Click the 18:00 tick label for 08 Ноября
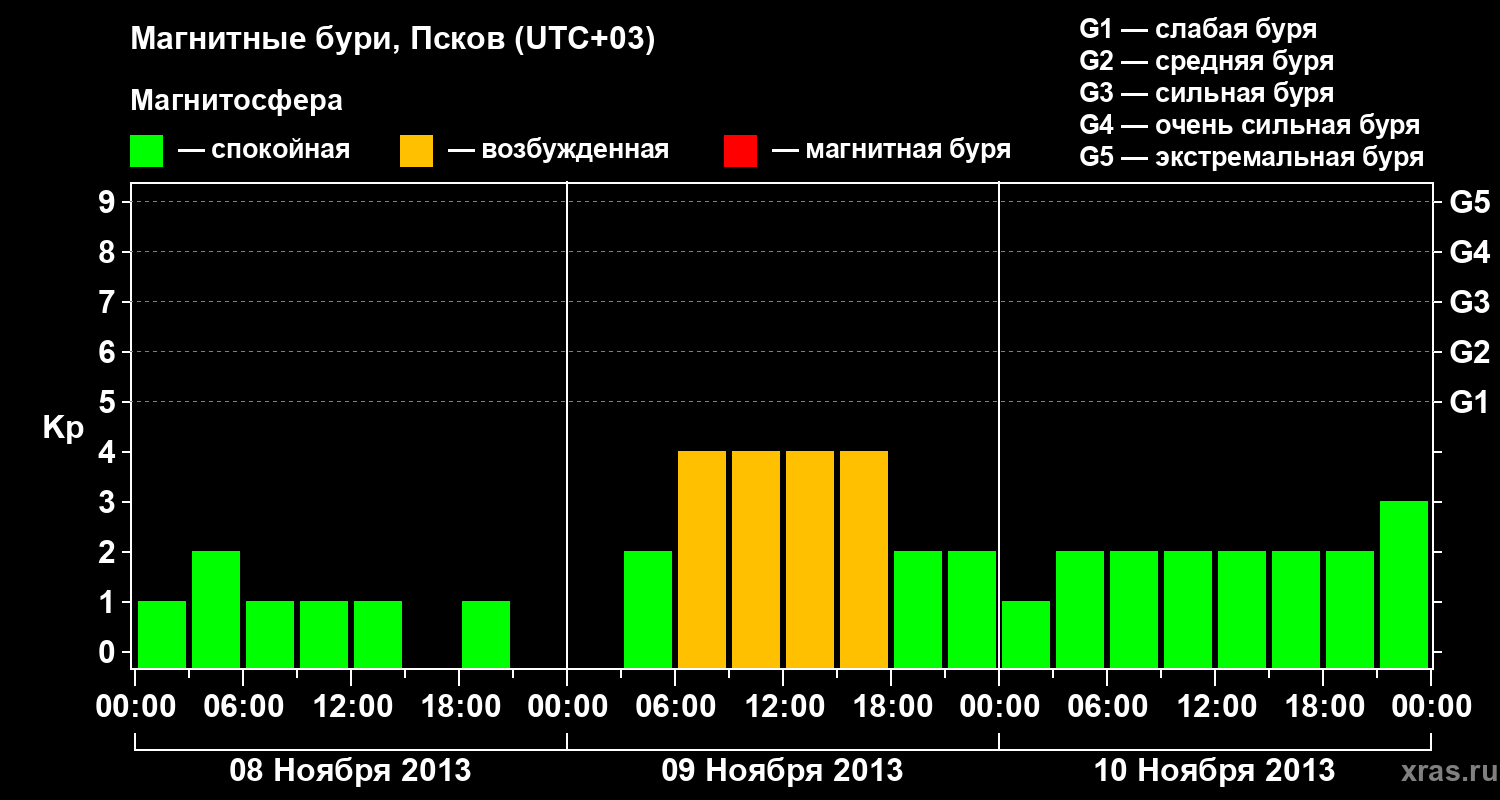The width and height of the screenshot is (1500, 800). coord(459,706)
